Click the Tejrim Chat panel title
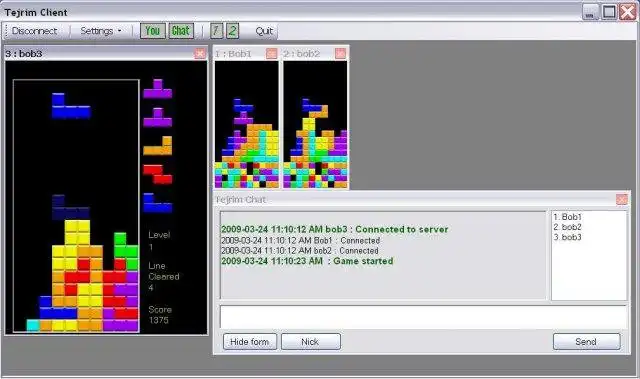 coord(241,199)
